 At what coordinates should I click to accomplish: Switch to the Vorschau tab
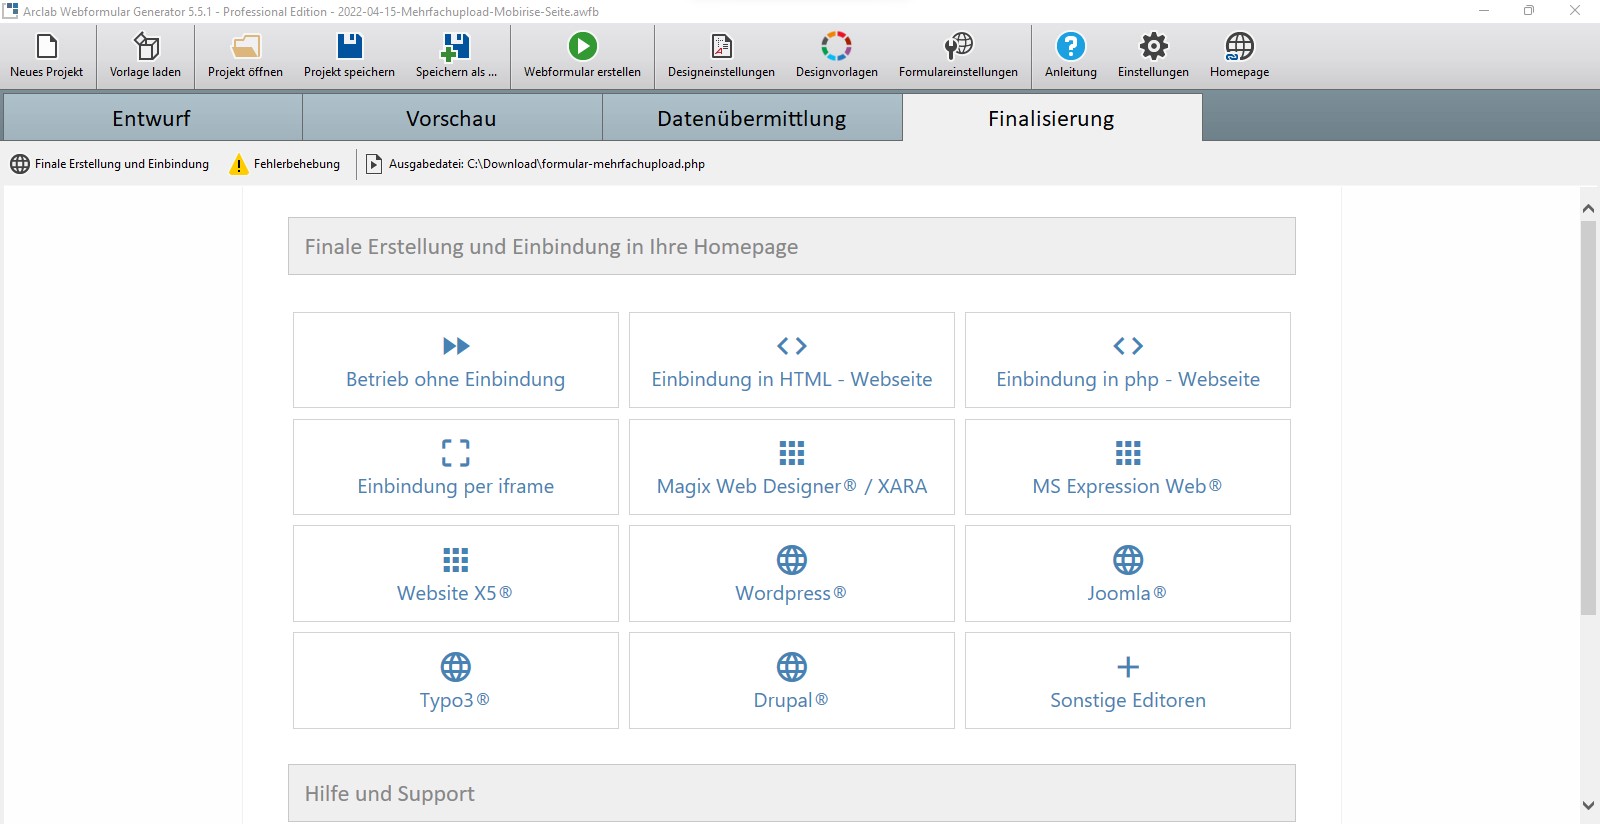point(451,118)
